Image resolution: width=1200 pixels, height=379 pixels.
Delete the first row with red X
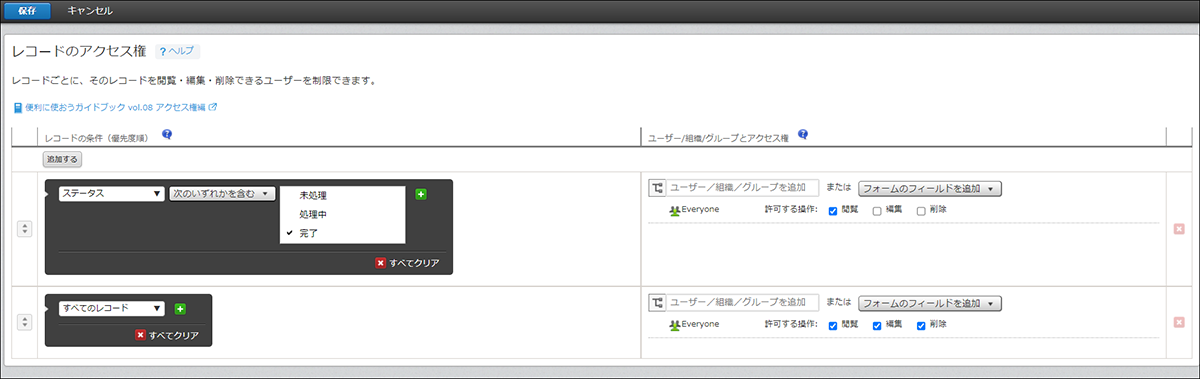(x=1179, y=229)
